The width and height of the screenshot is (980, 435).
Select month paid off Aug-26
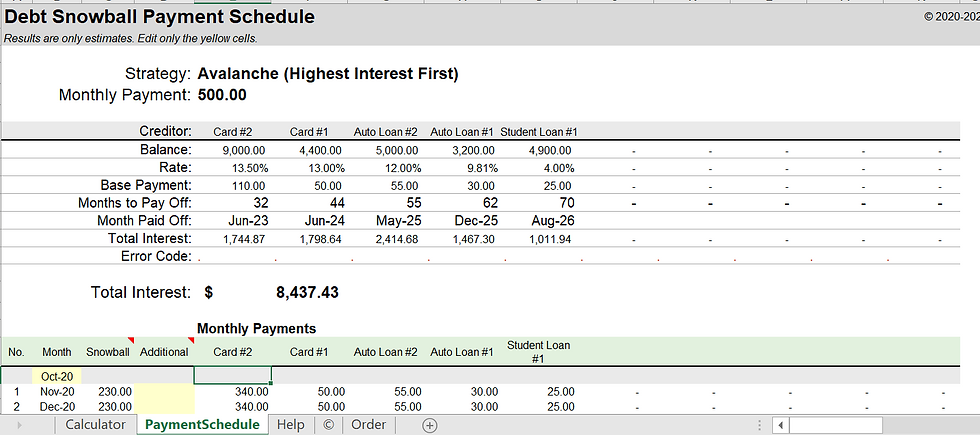[553, 221]
